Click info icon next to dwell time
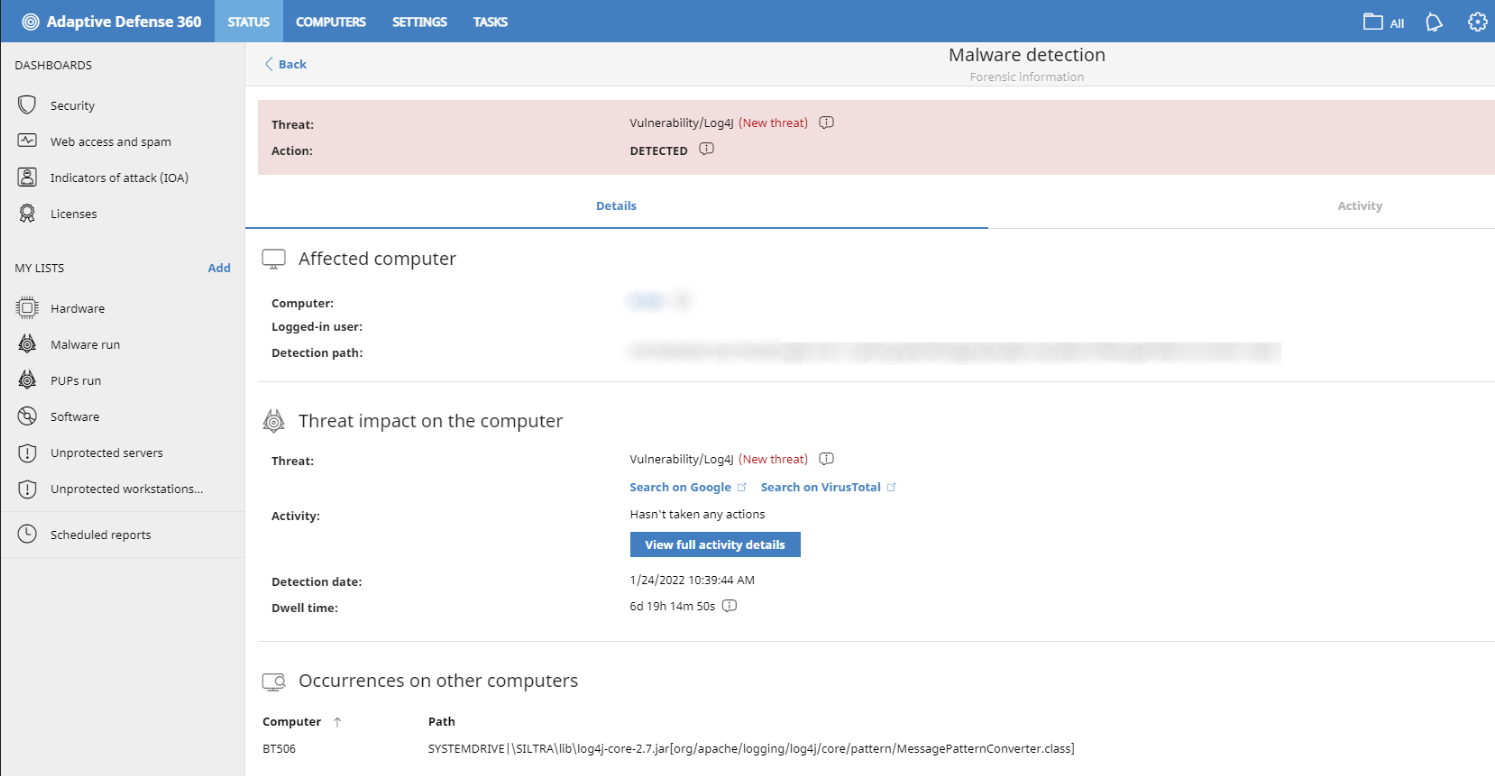The height and width of the screenshot is (776, 1495). tap(730, 605)
